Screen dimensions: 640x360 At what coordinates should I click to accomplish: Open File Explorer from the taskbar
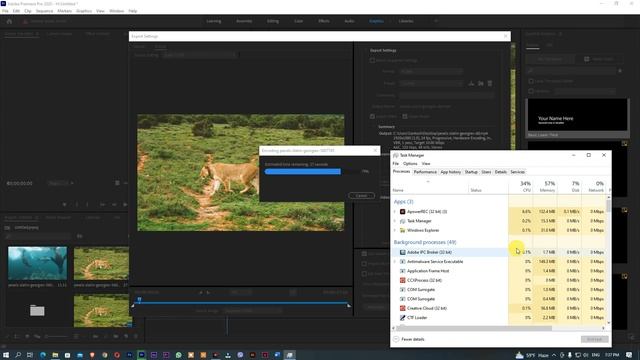(55, 355)
